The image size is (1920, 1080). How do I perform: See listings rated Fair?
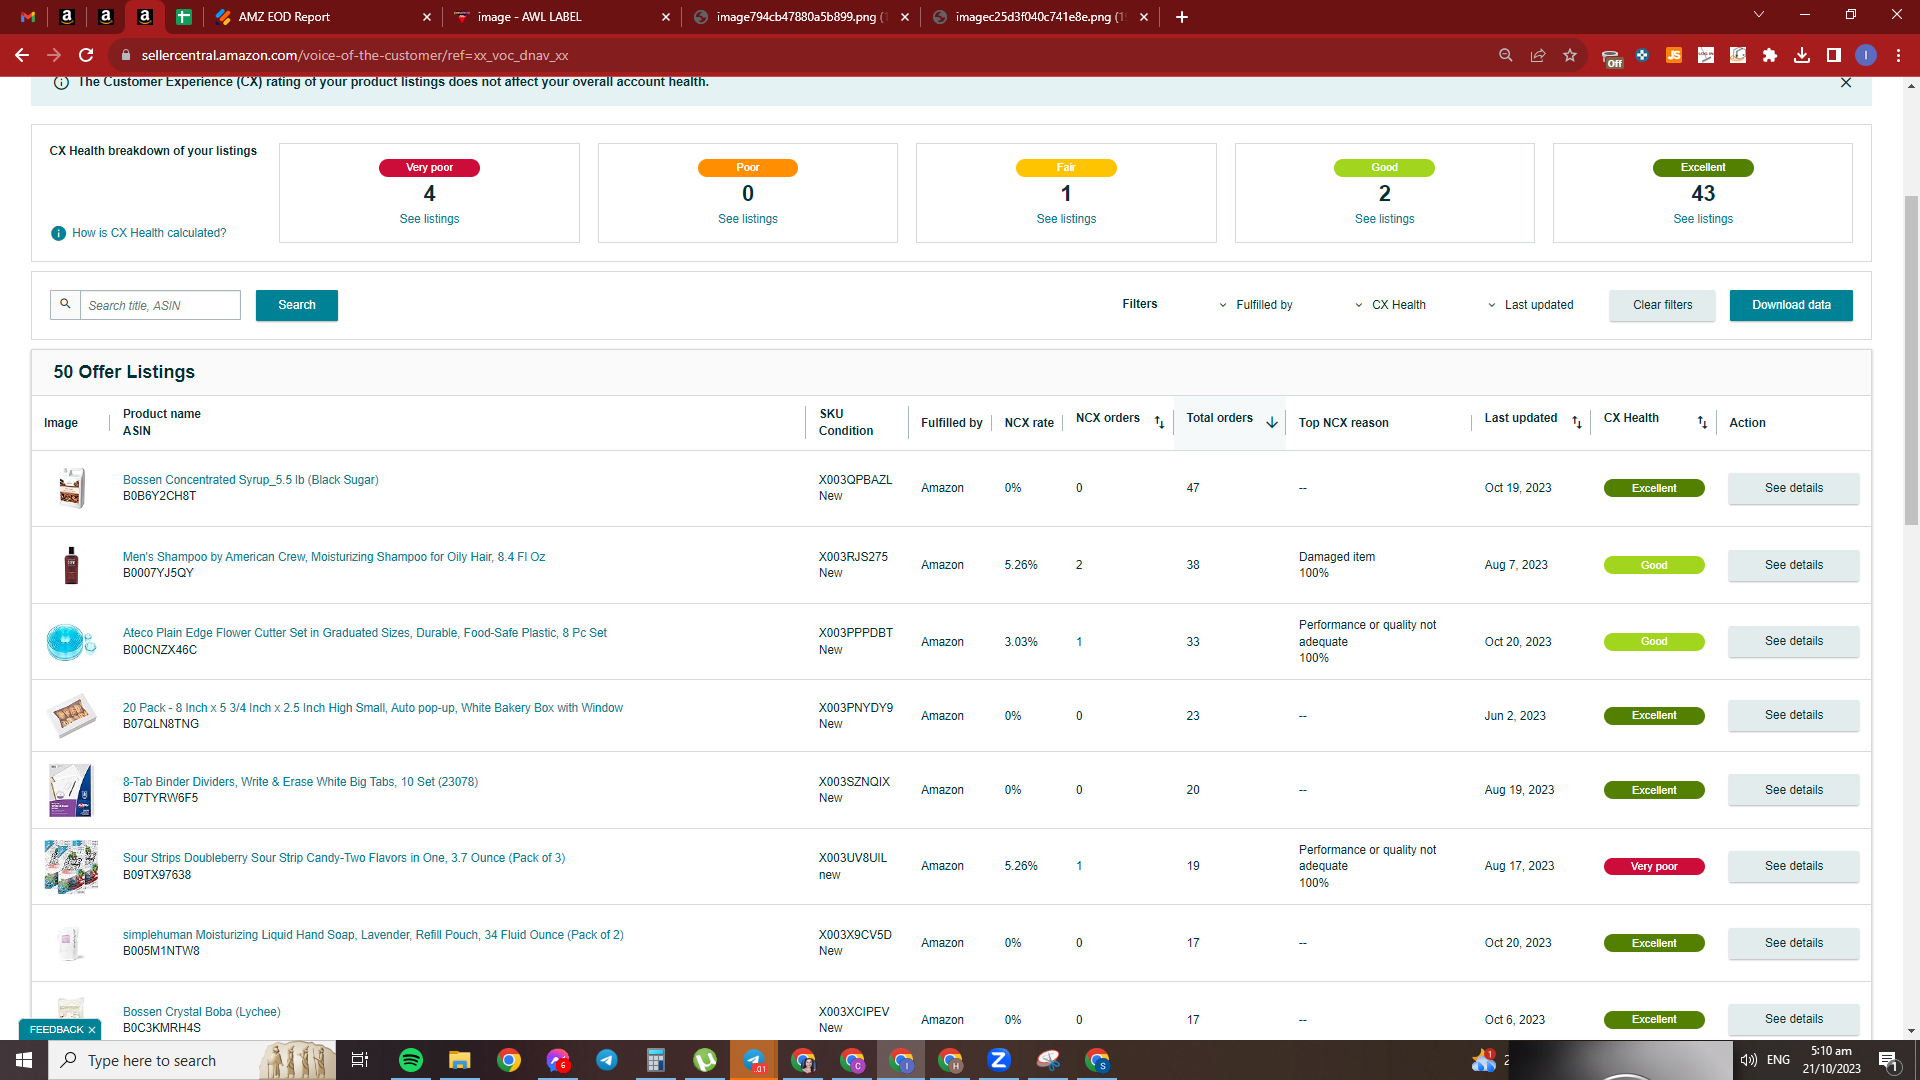point(1066,219)
